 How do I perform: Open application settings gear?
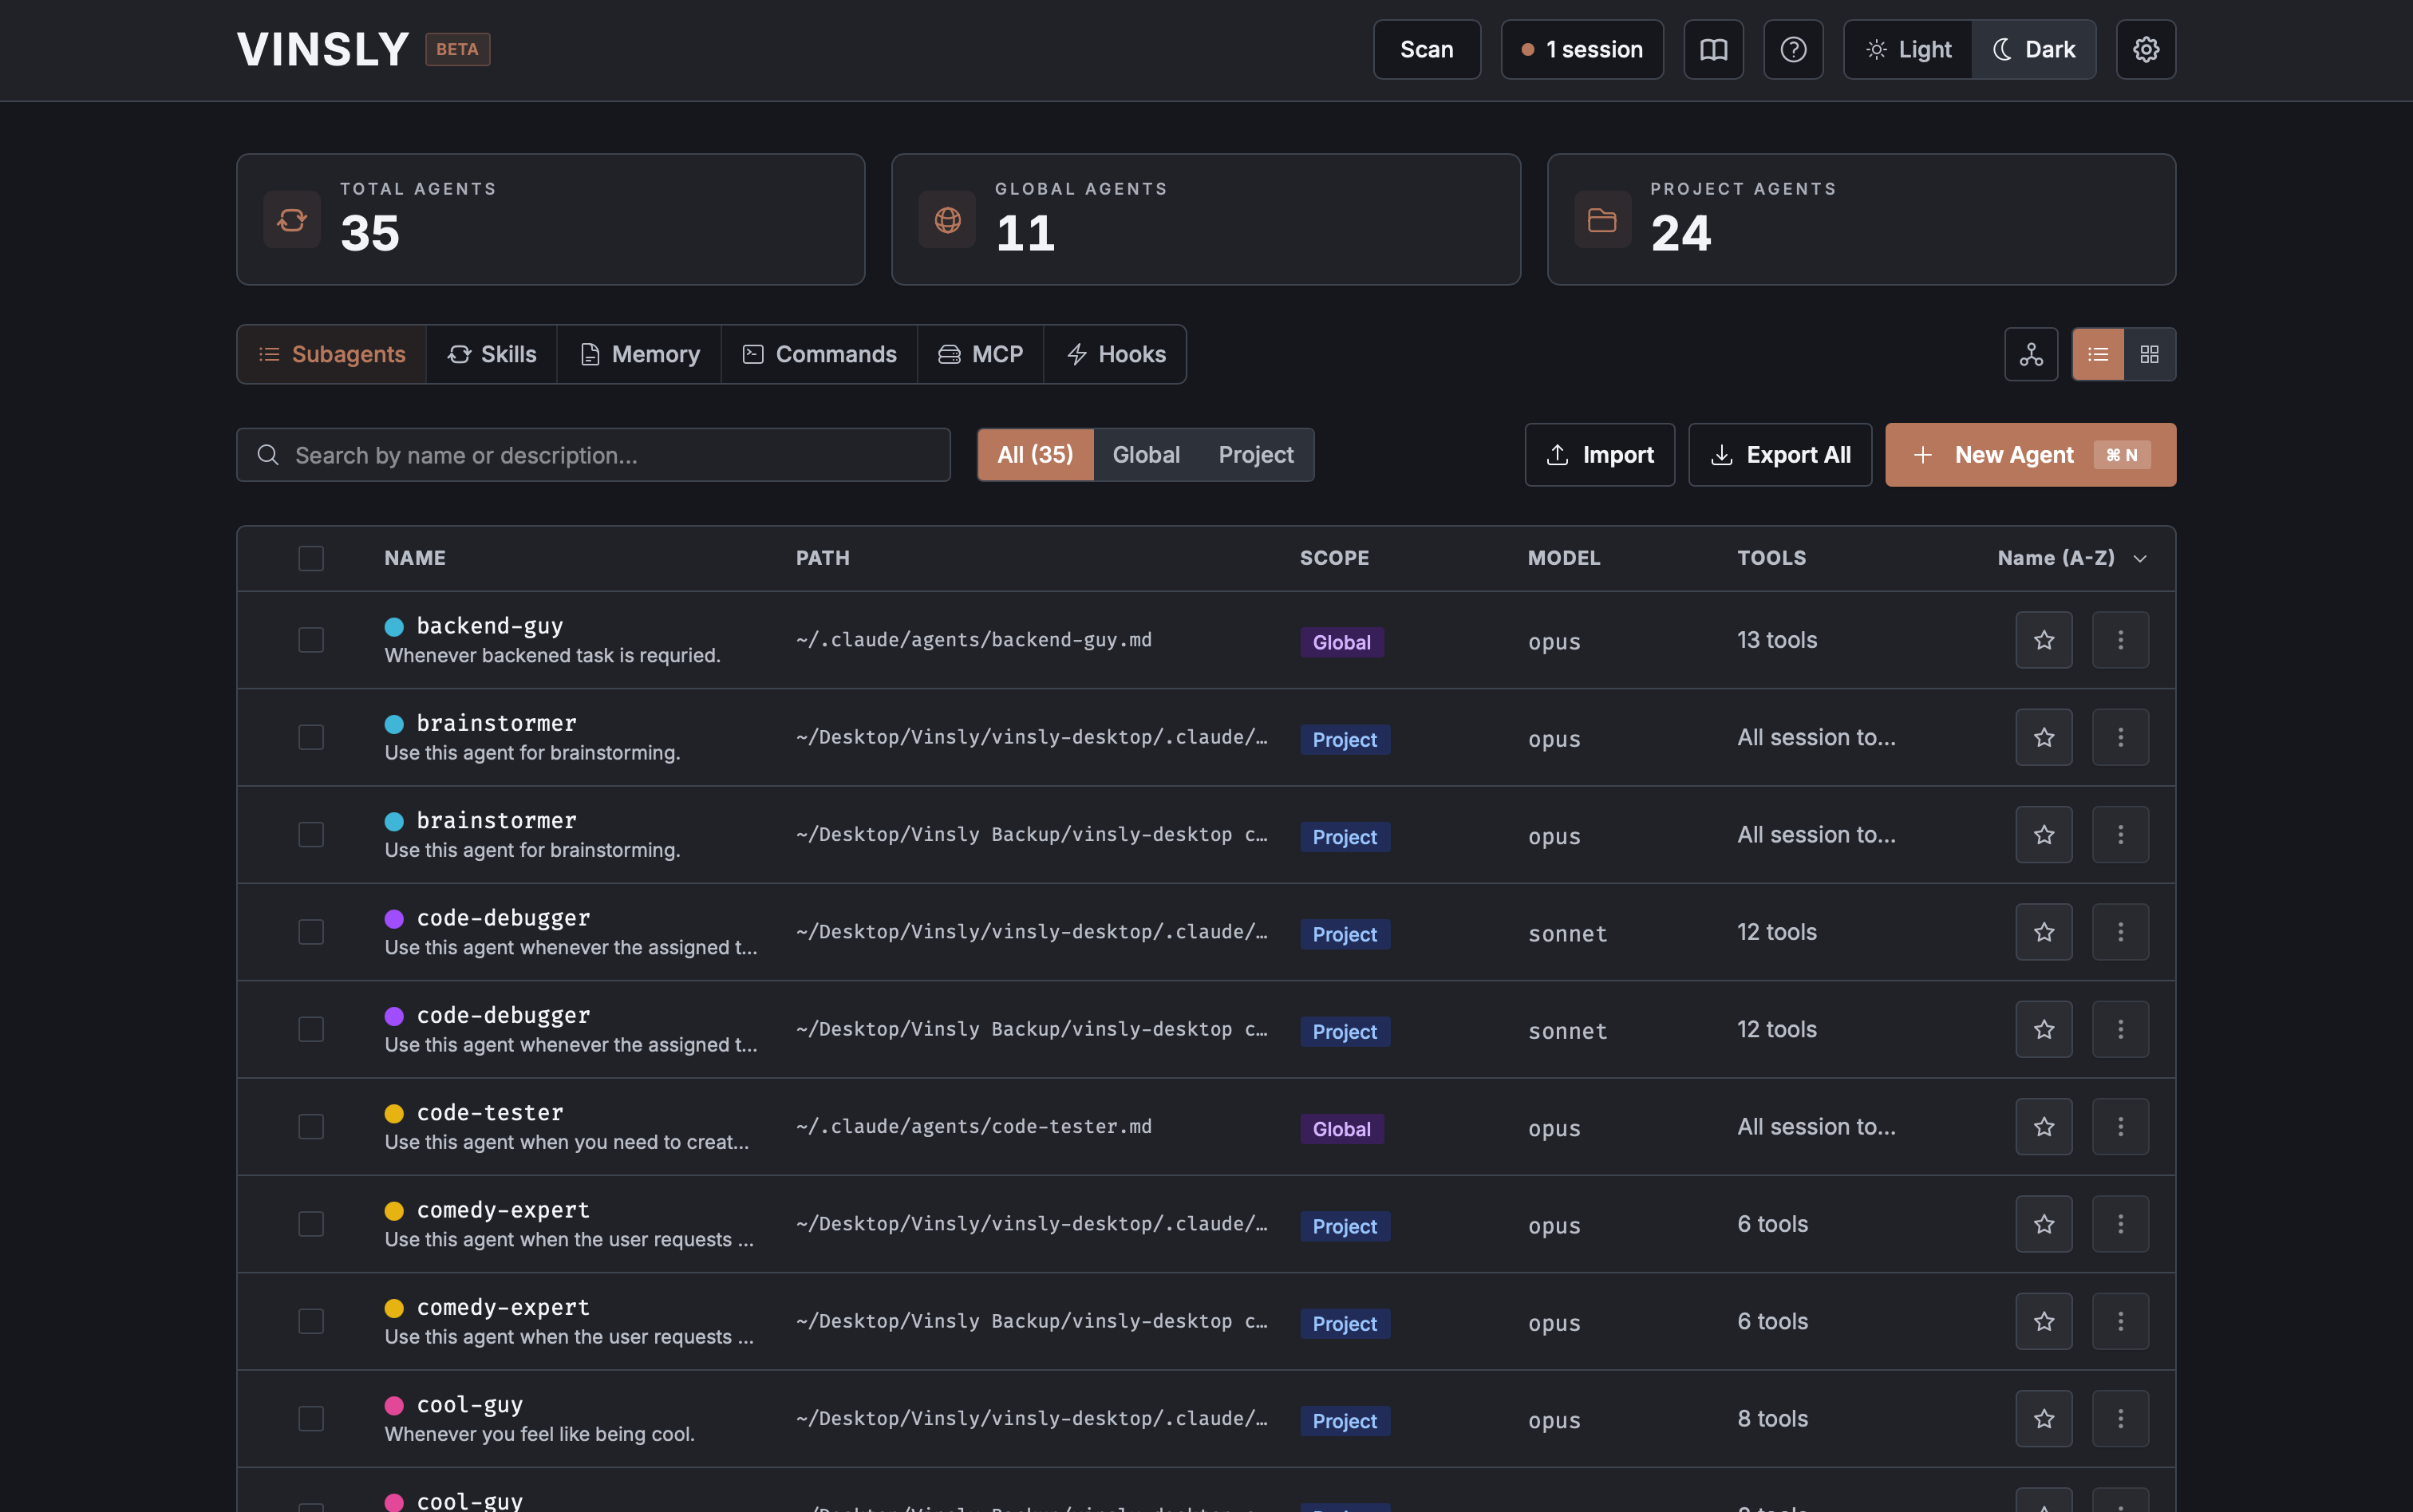pyautogui.click(x=2145, y=49)
